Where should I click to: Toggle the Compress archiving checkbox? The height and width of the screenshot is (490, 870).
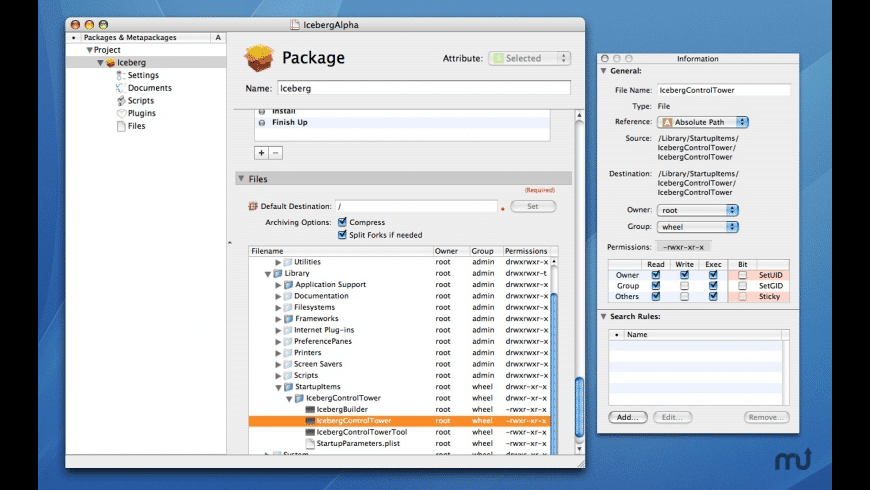point(343,222)
